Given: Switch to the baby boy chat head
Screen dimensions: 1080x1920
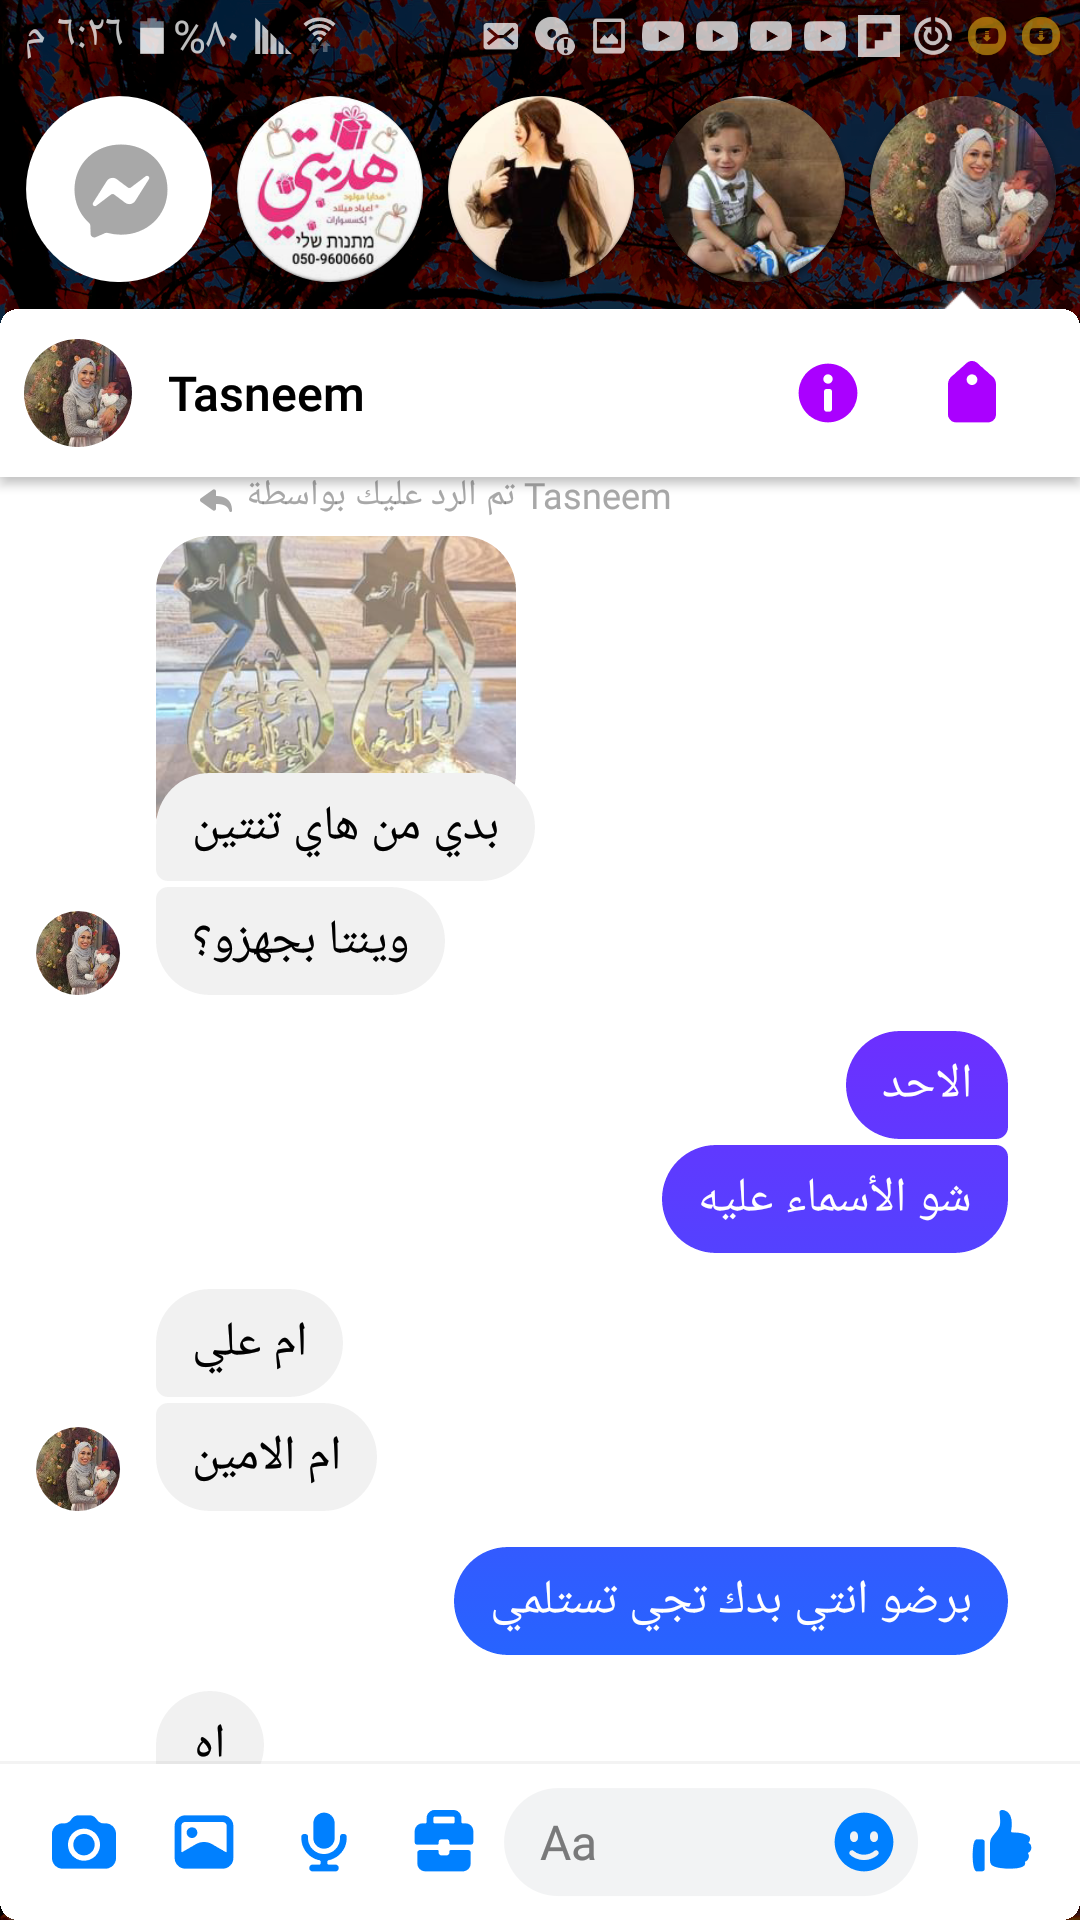Looking at the screenshot, I should coord(752,189).
